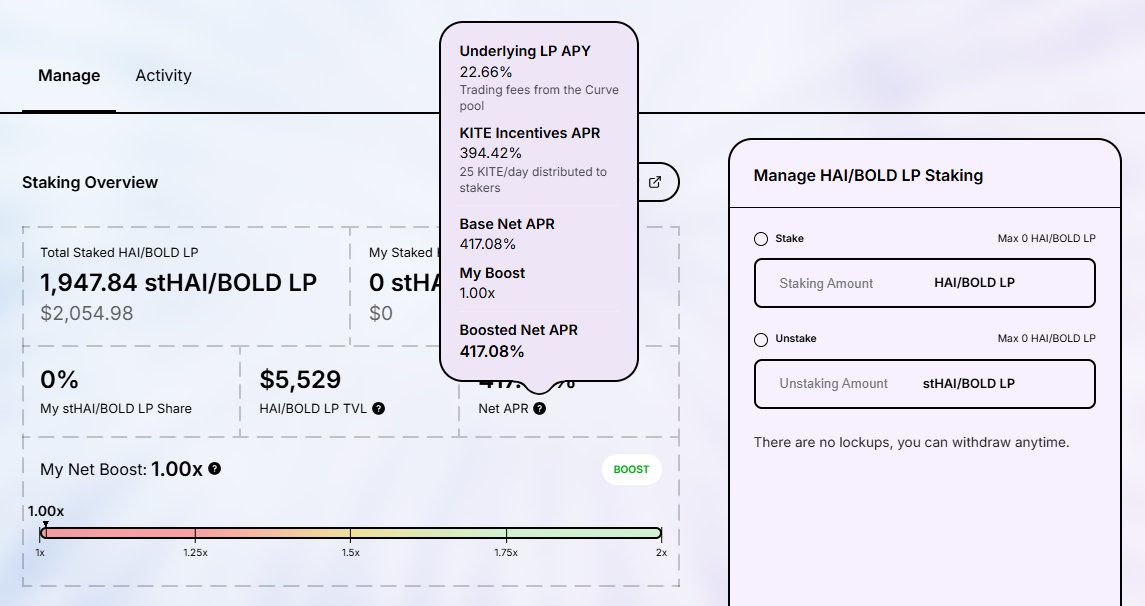The height and width of the screenshot is (606, 1145).
Task: Focus the Unstaking Amount input field
Action: coord(924,384)
